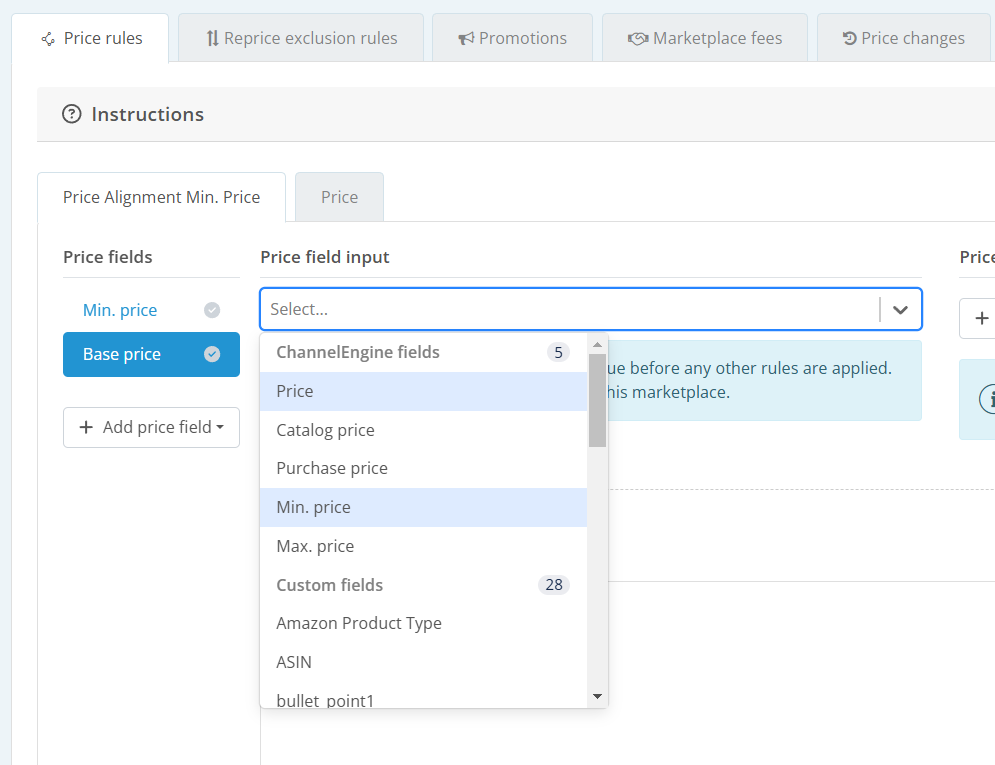Click the check icon next to Min. price
Image resolution: width=995 pixels, height=765 pixels.
pyautogui.click(x=212, y=310)
